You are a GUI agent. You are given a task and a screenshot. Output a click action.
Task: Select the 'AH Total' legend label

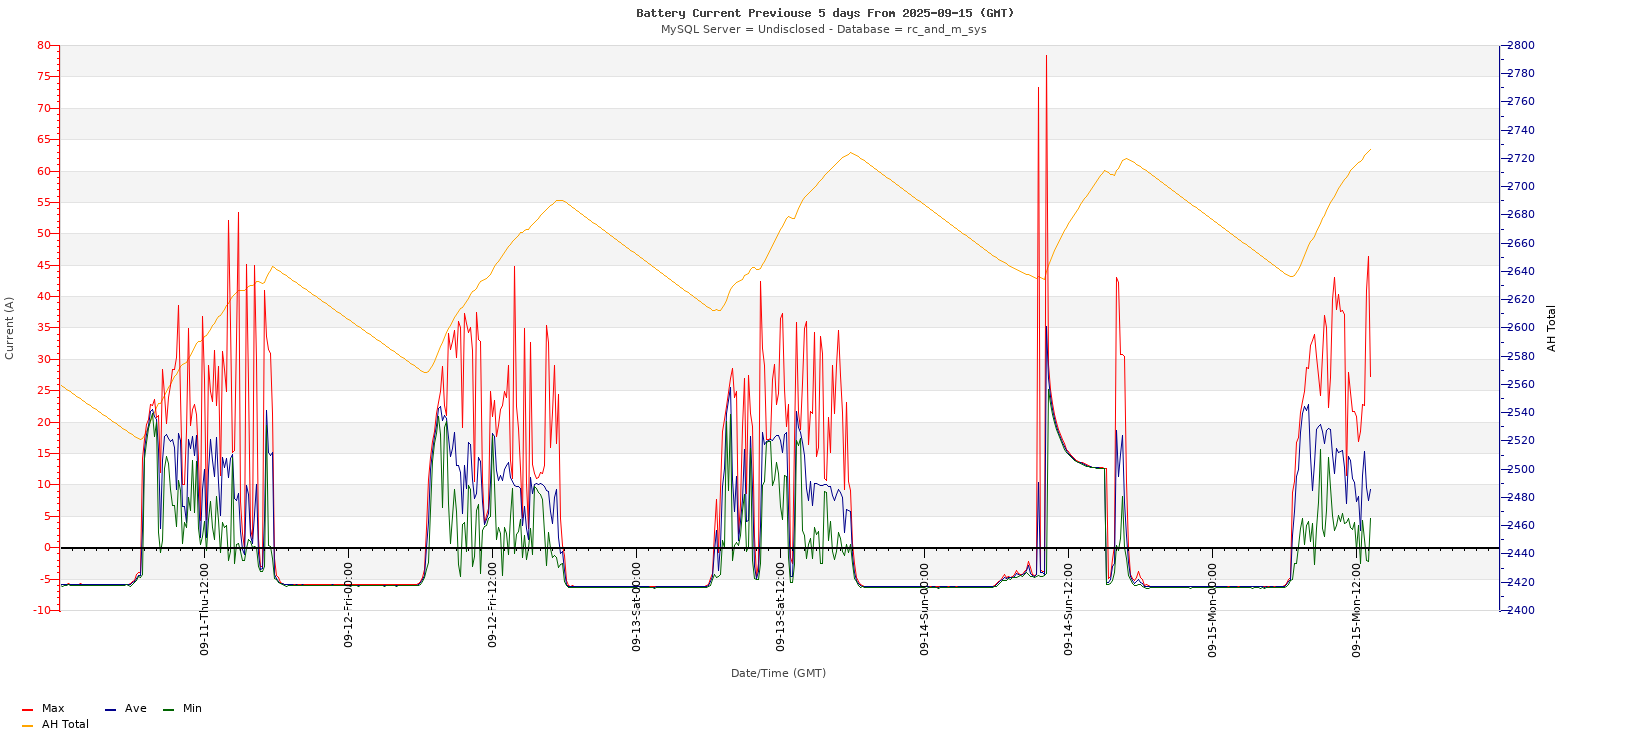(65, 724)
